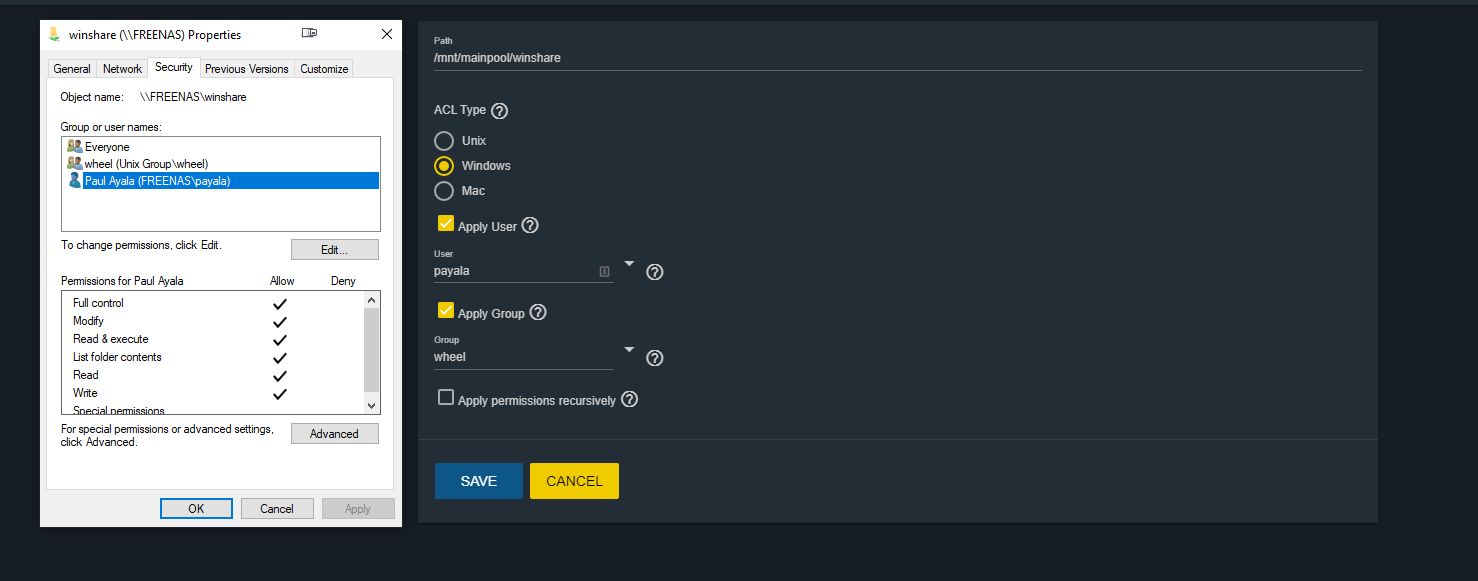Click Cancel in Properties dialog

[277, 509]
